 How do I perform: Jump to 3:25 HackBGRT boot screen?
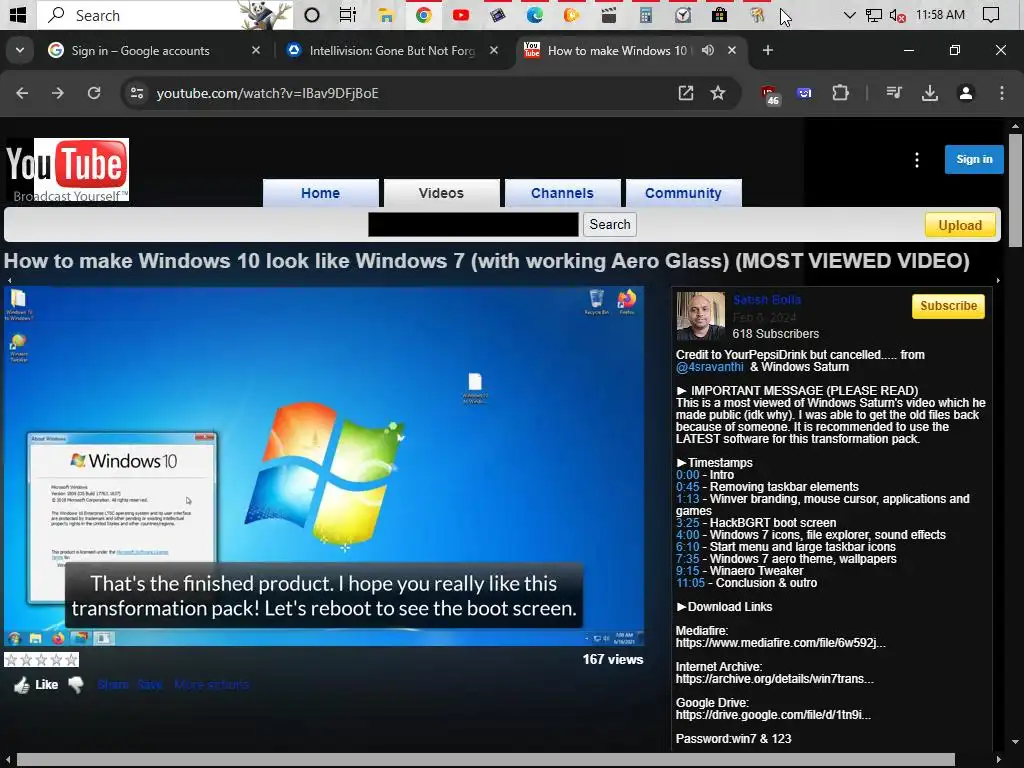[x=688, y=523]
